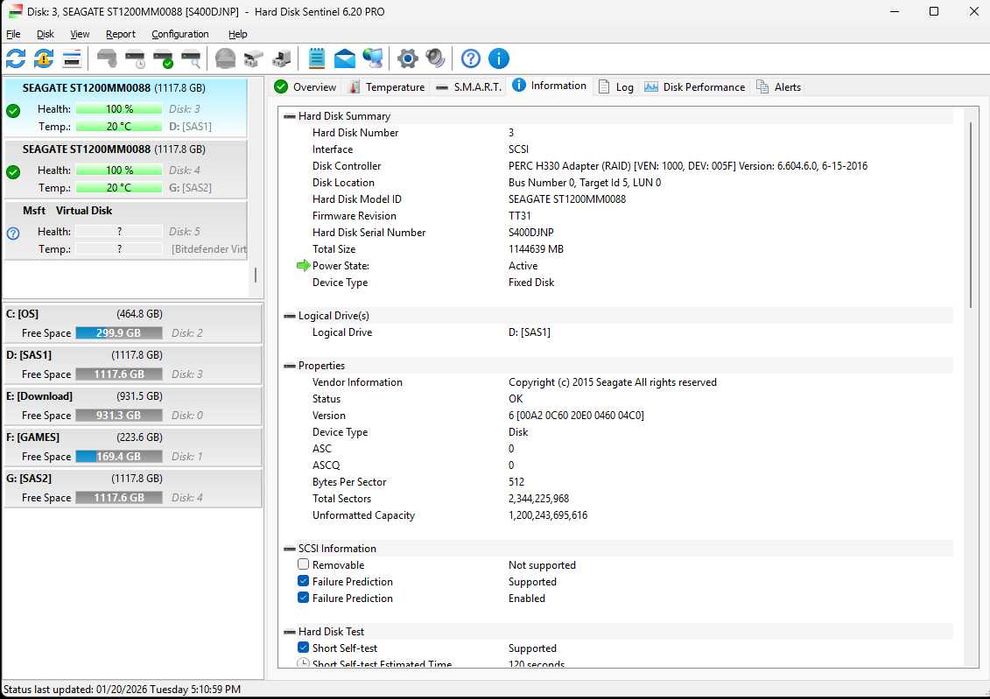
Task: Collapse the Hard Disk Summary section
Action: tap(290, 116)
